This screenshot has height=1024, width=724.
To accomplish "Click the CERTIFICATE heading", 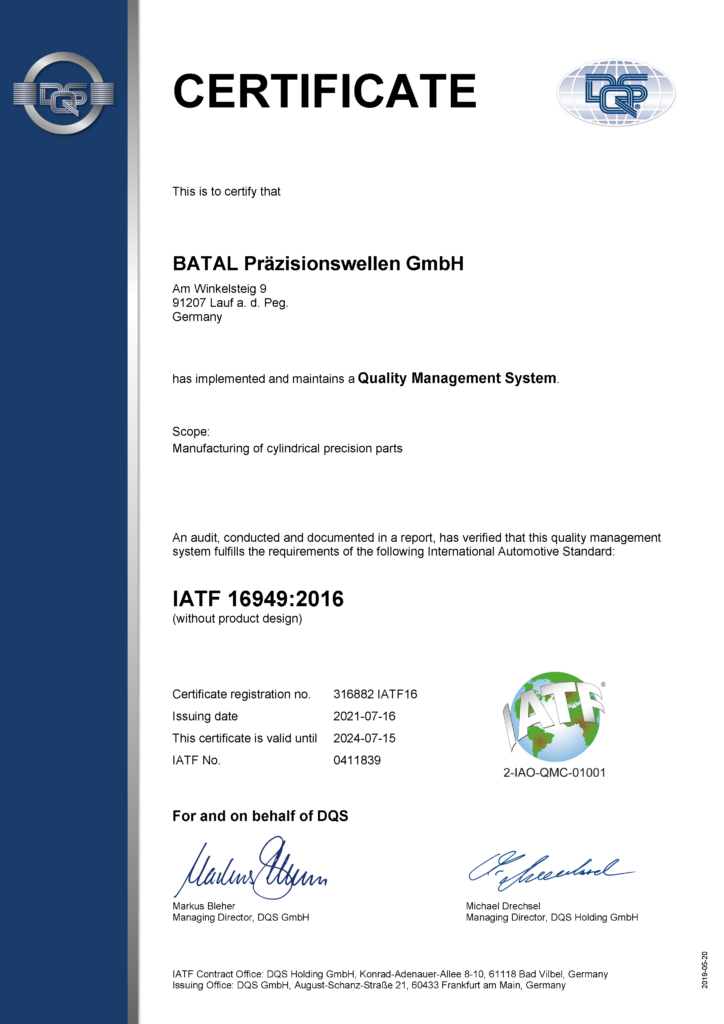I will coord(324,92).
